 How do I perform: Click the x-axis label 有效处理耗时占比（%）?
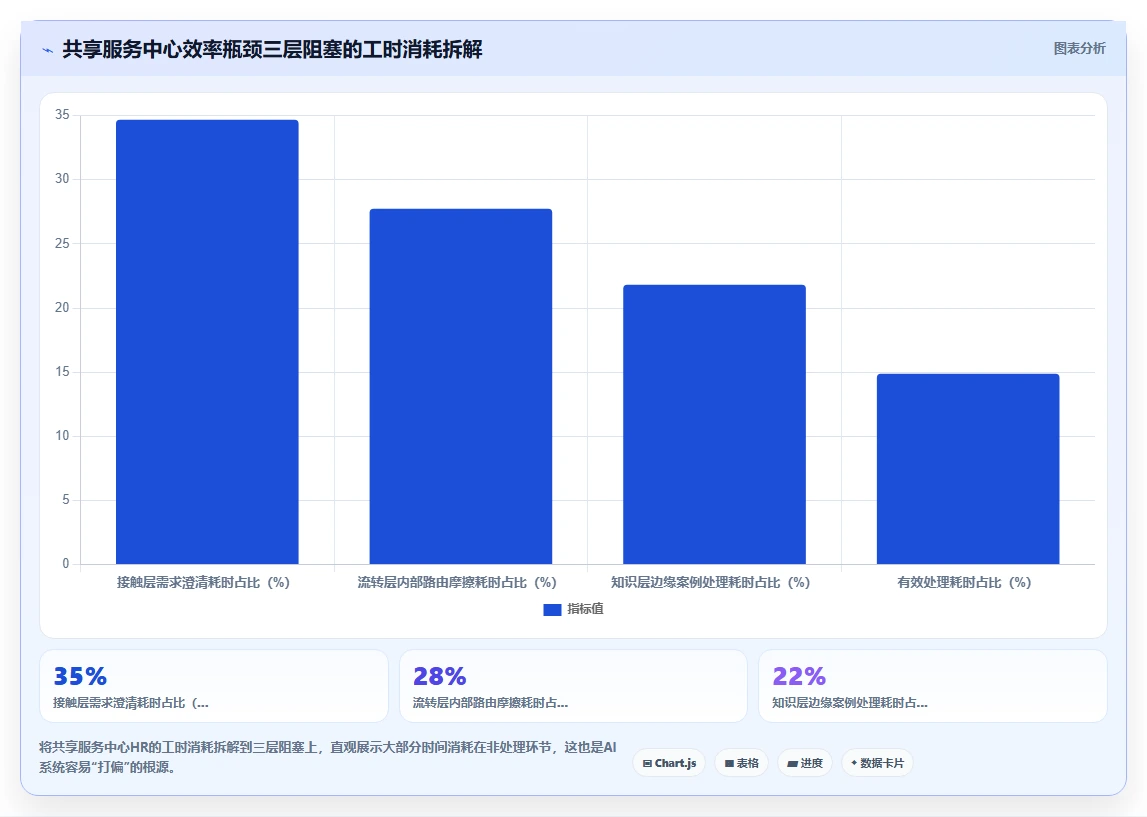(x=964, y=582)
